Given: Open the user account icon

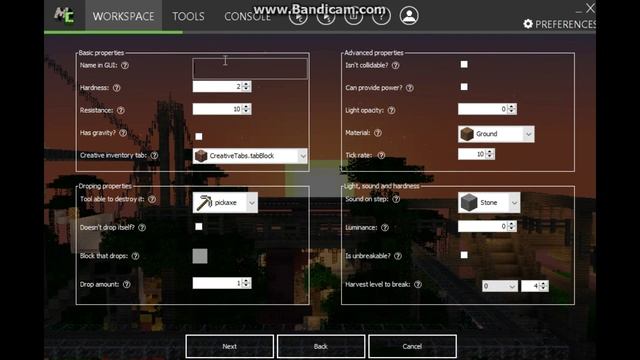Looking at the screenshot, I should pos(409,16).
